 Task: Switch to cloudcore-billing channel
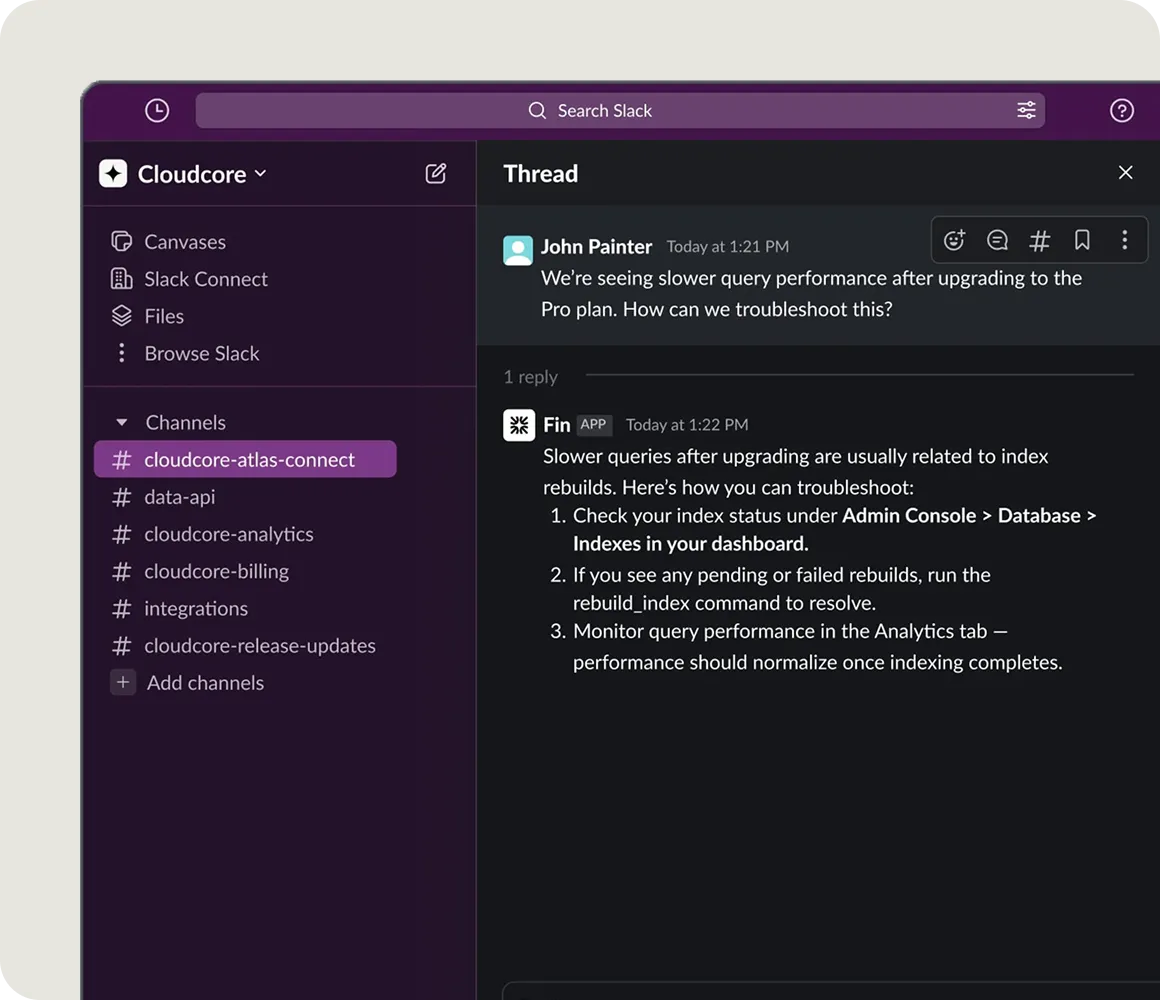(x=216, y=571)
